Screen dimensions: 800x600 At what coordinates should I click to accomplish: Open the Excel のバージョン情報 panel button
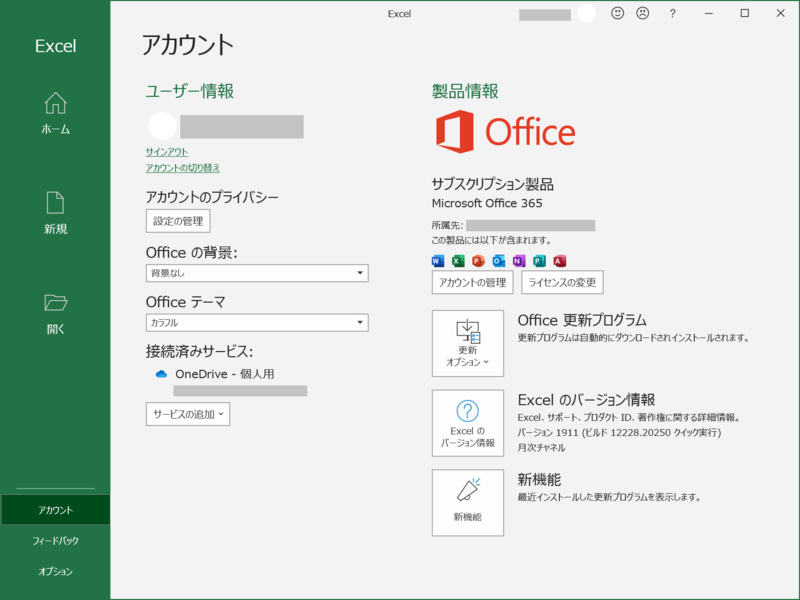466,422
